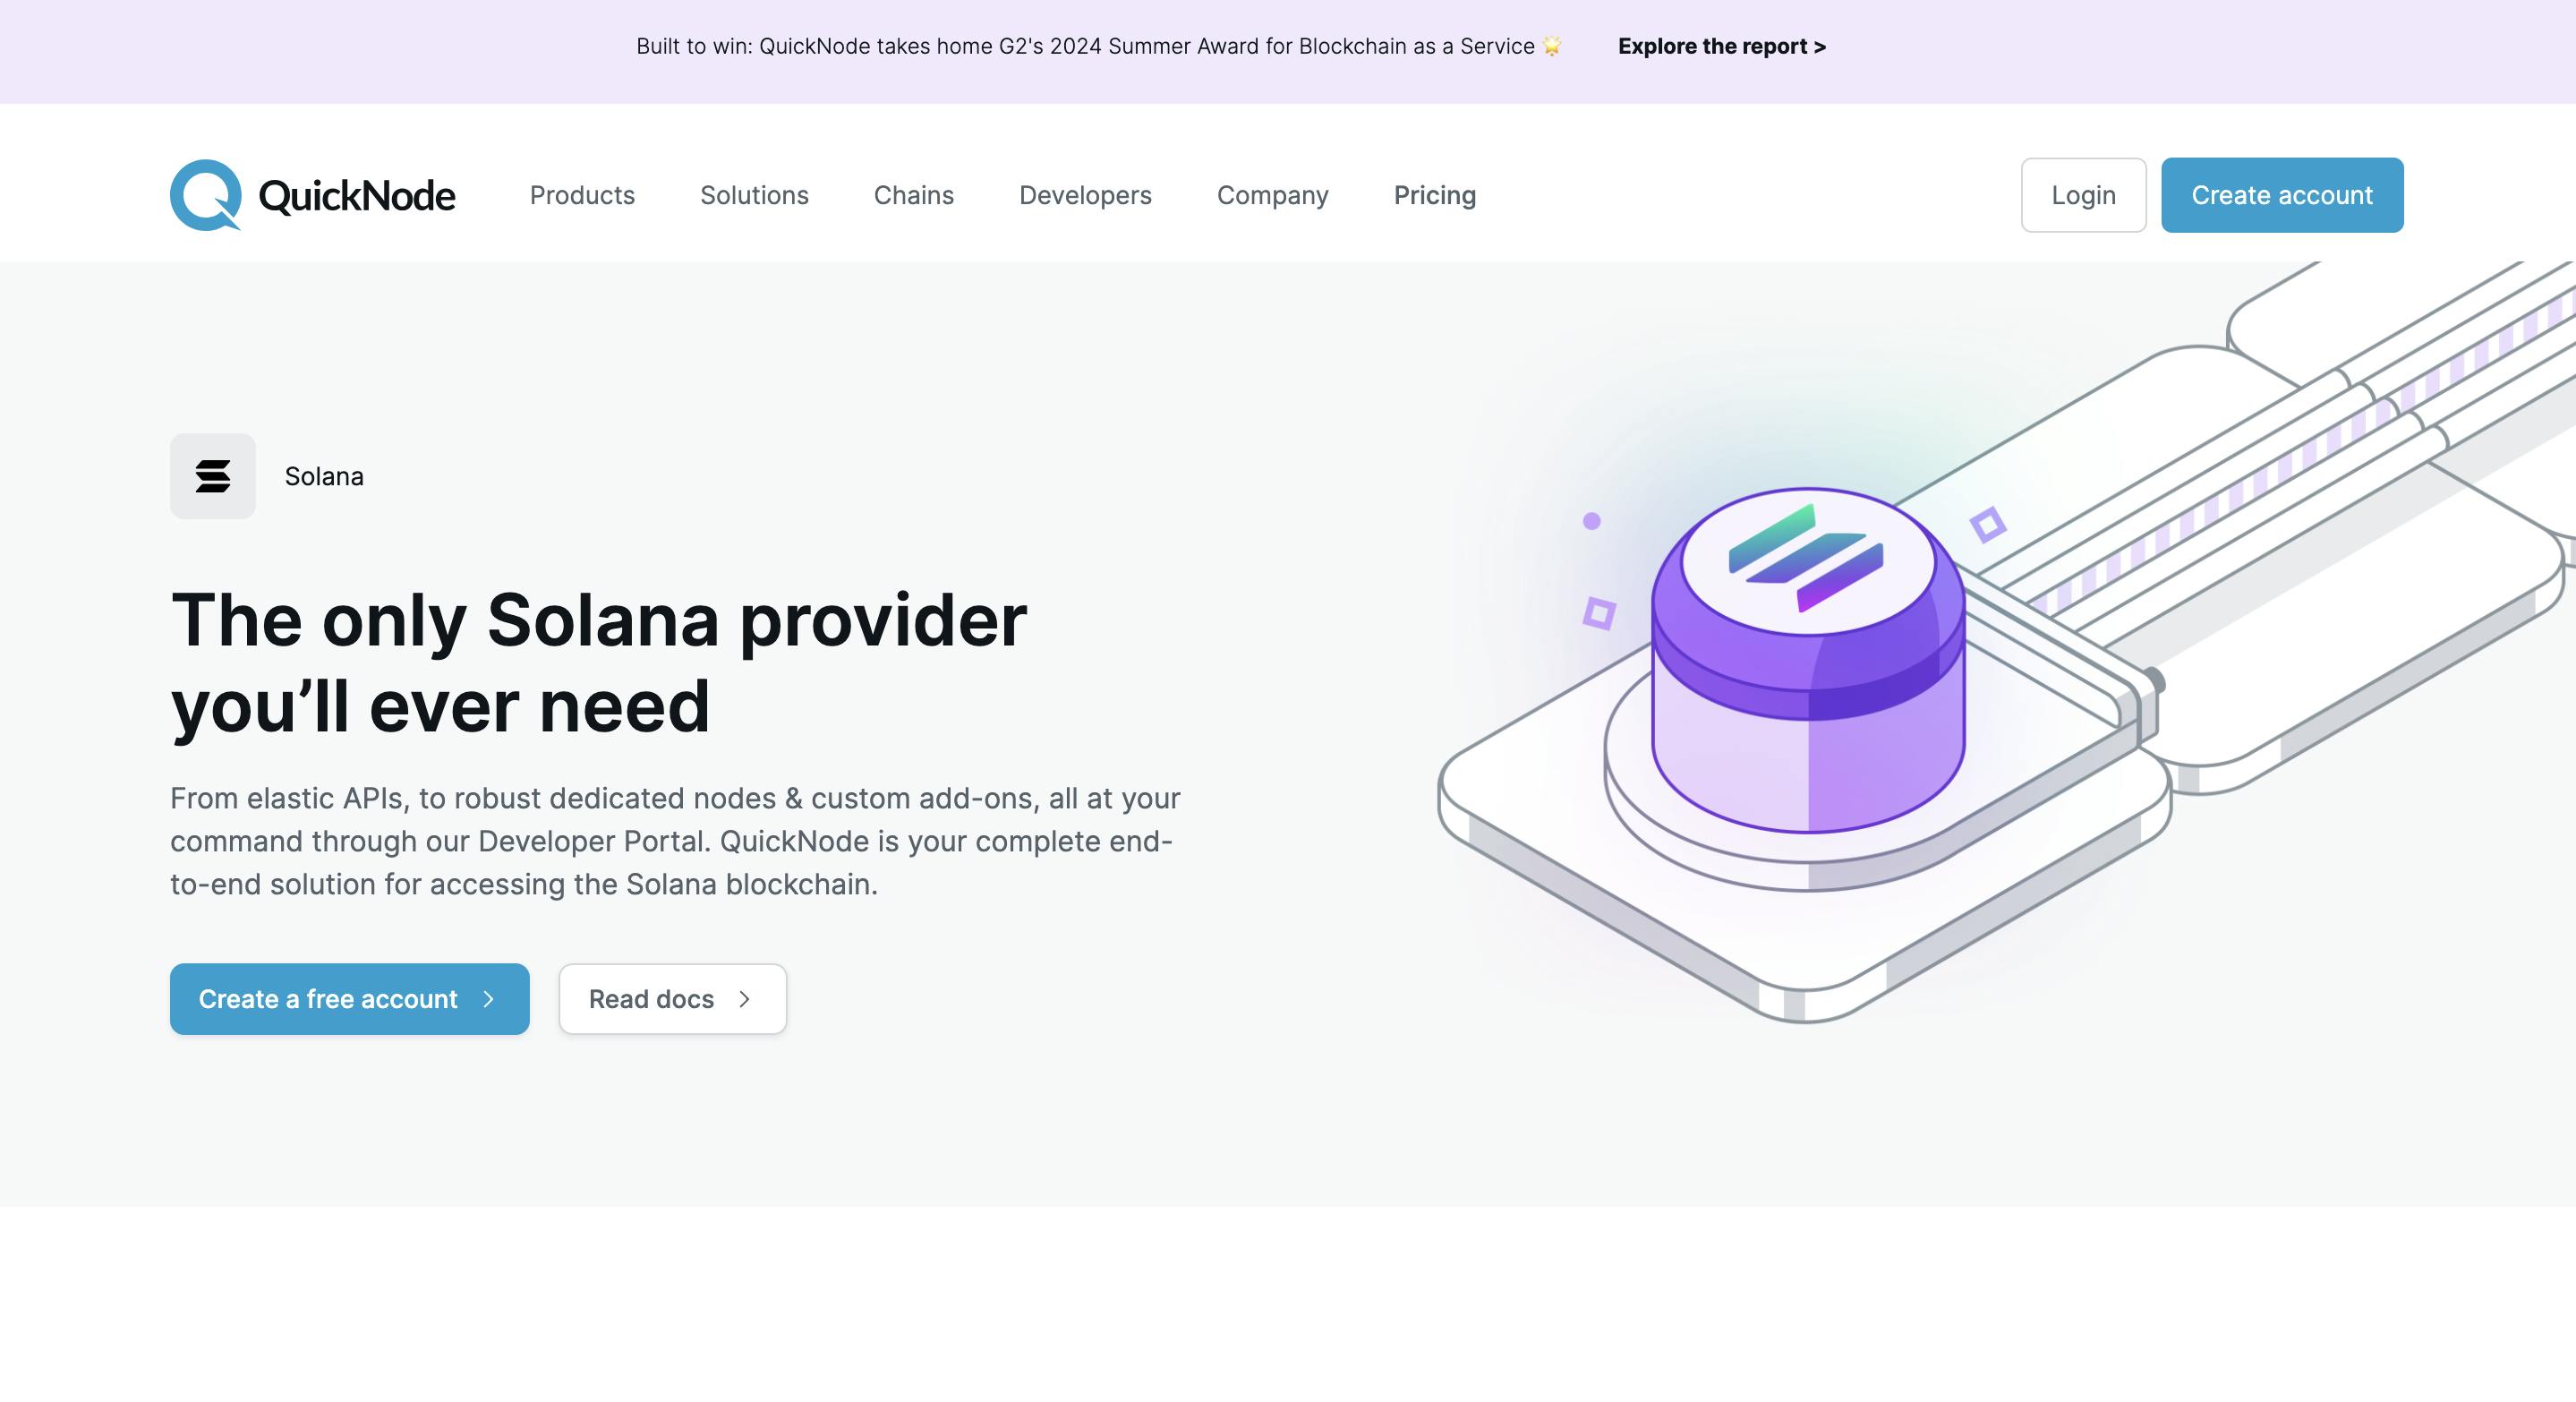Click Create a free account
2576x1402 pixels.
[349, 999]
